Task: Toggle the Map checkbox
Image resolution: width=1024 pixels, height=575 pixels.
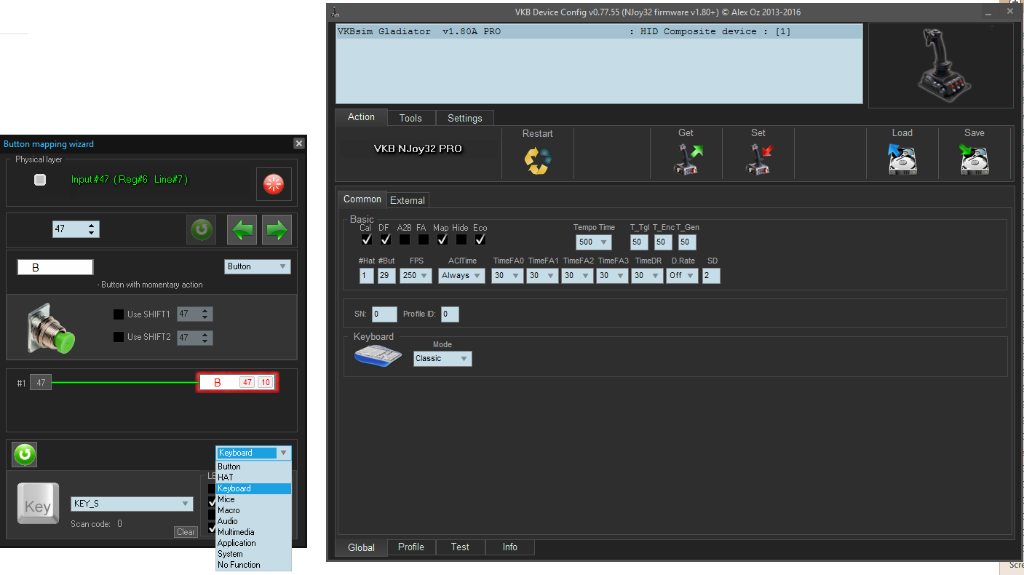Action: (x=442, y=240)
